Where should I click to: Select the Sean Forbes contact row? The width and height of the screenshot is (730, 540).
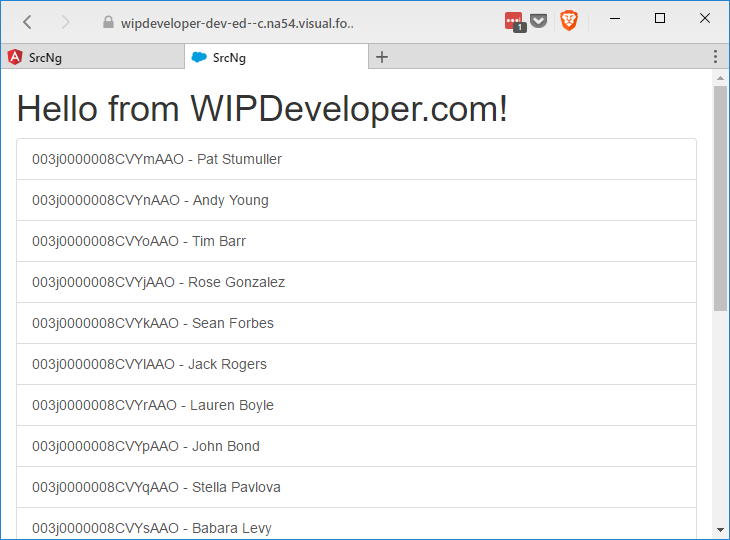pos(357,323)
